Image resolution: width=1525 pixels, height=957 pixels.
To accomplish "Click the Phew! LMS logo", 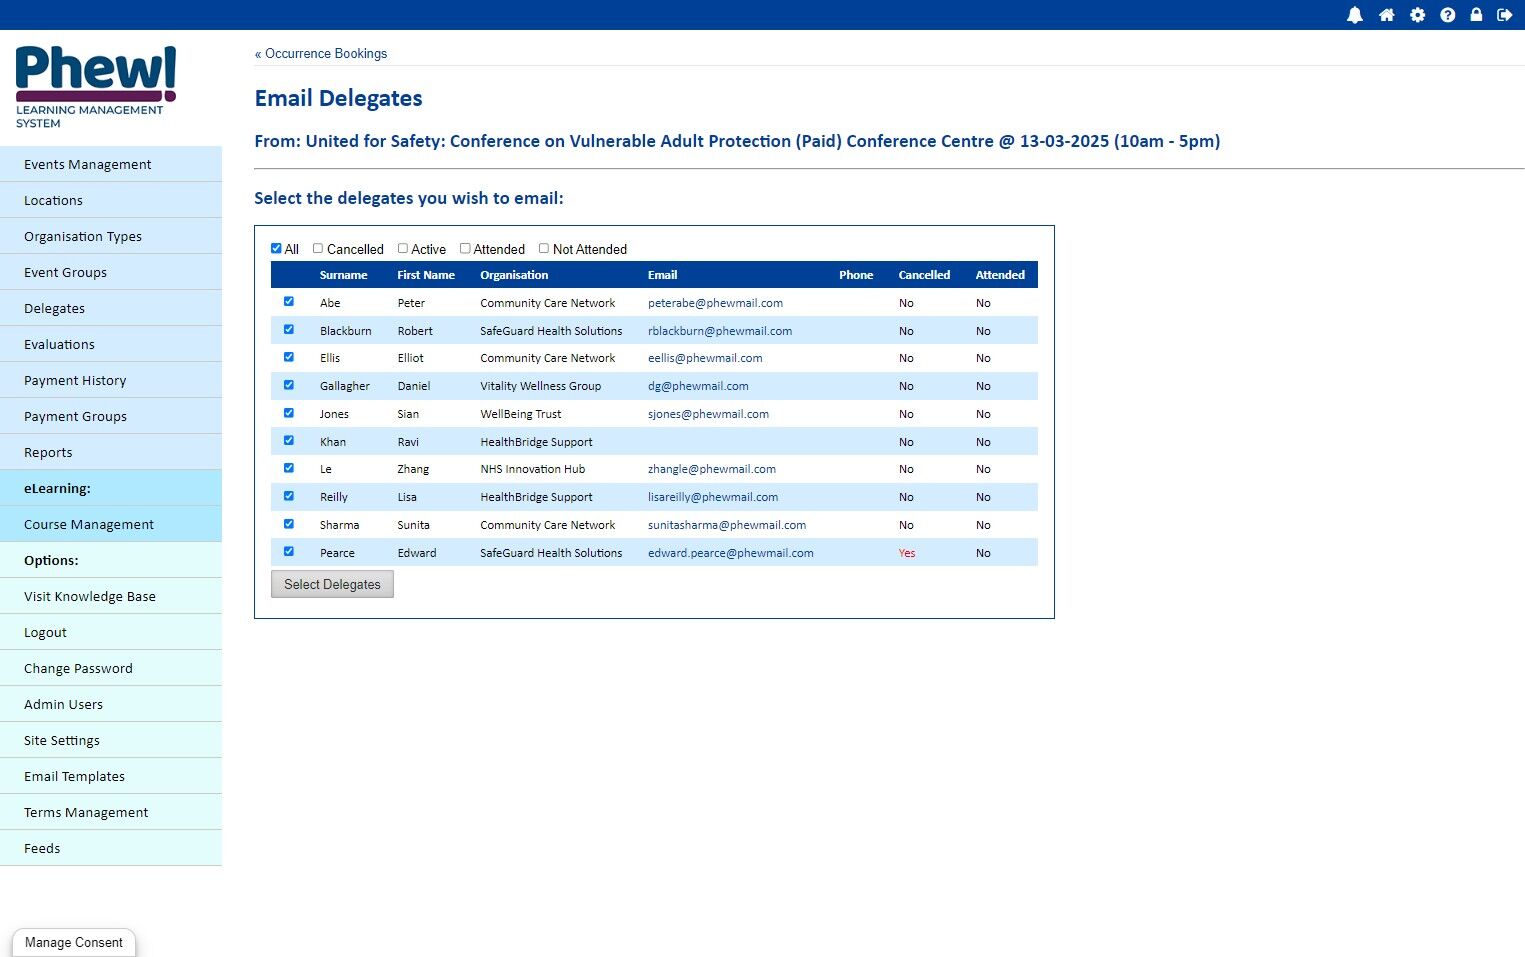I will pos(96,87).
